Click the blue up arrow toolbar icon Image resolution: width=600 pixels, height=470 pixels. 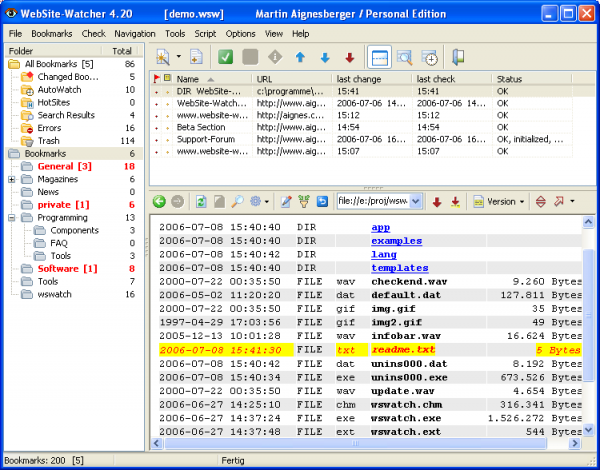tap(300, 58)
